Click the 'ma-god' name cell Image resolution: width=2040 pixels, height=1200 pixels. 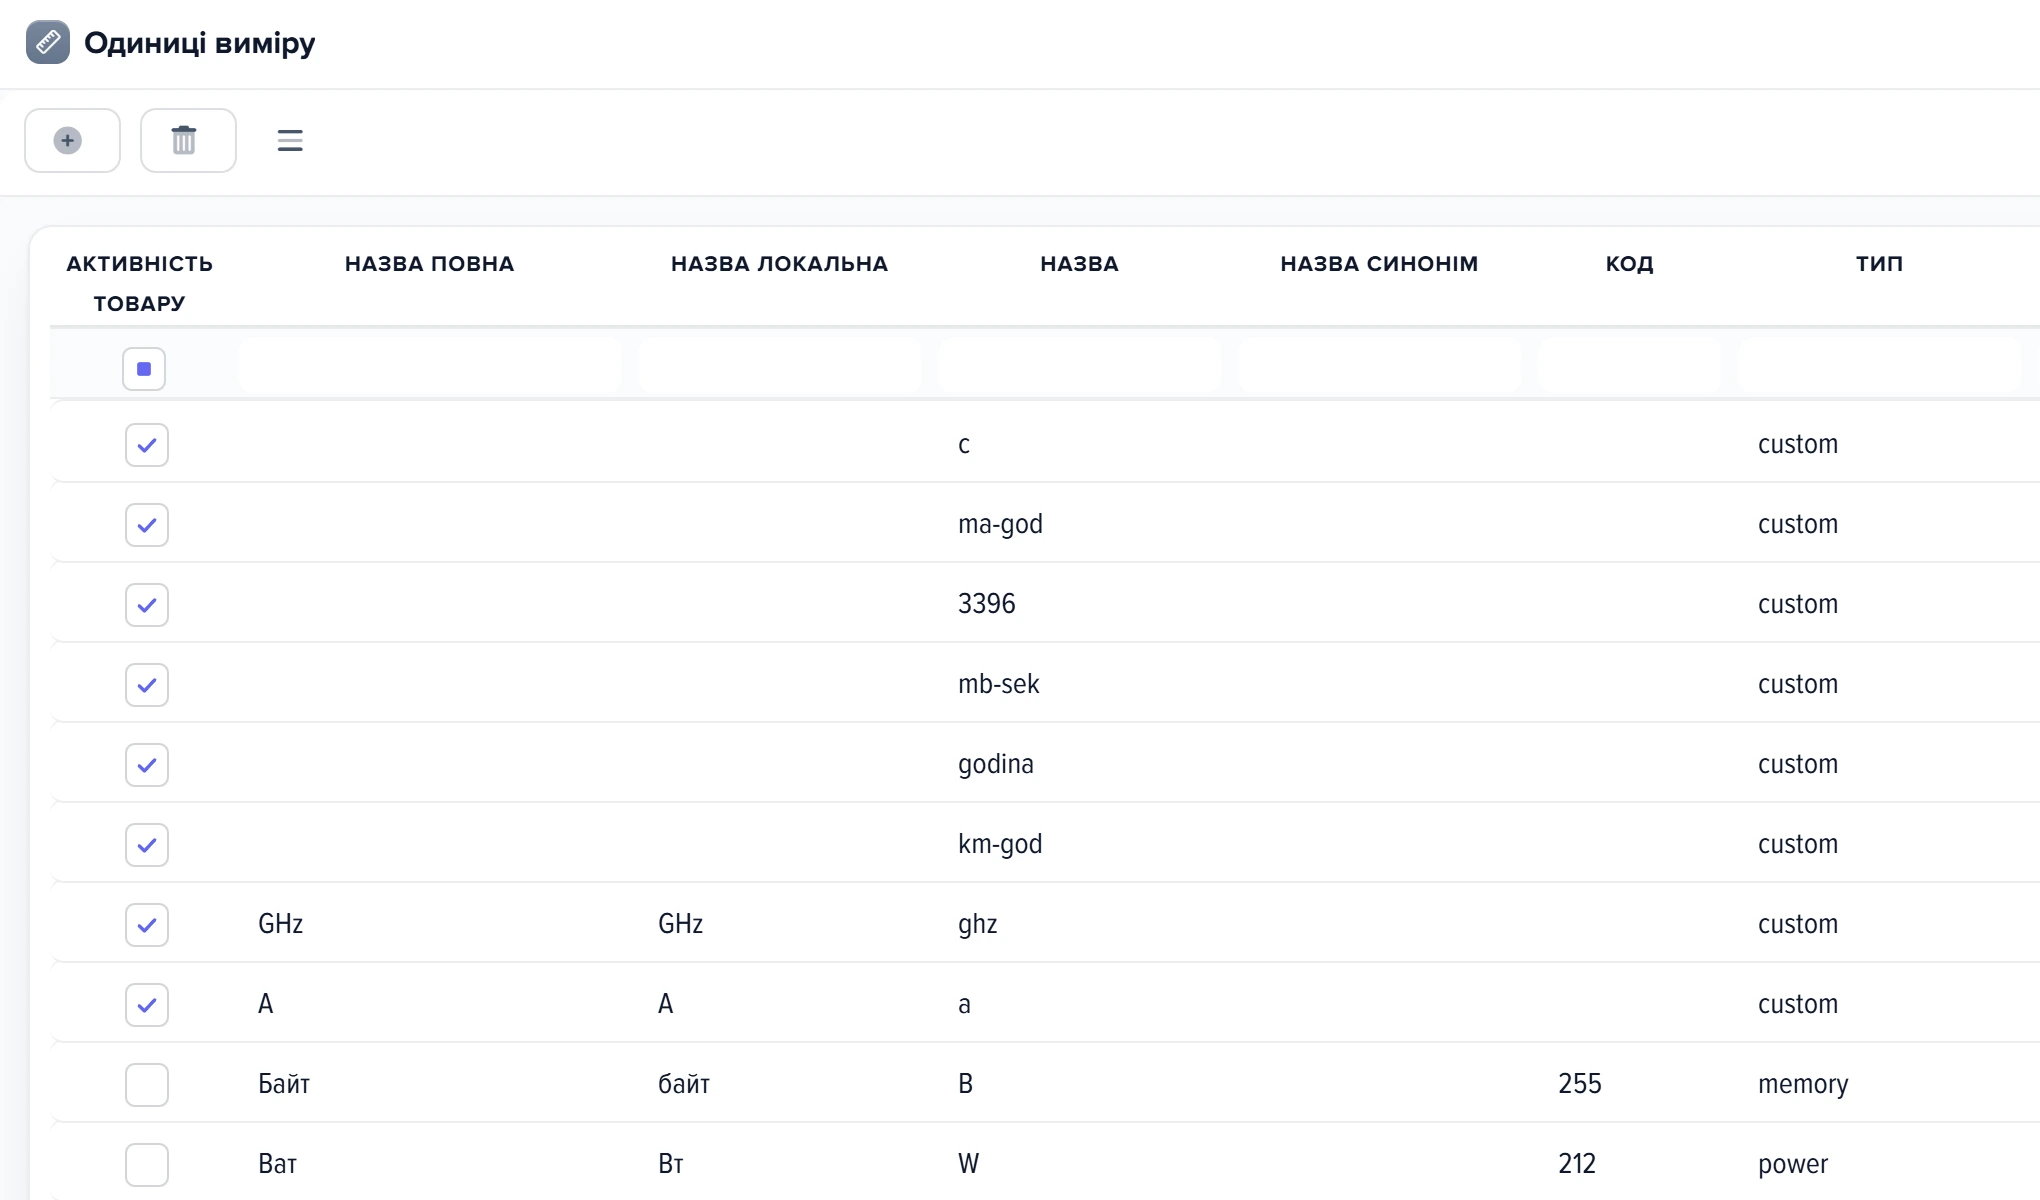click(x=1000, y=525)
